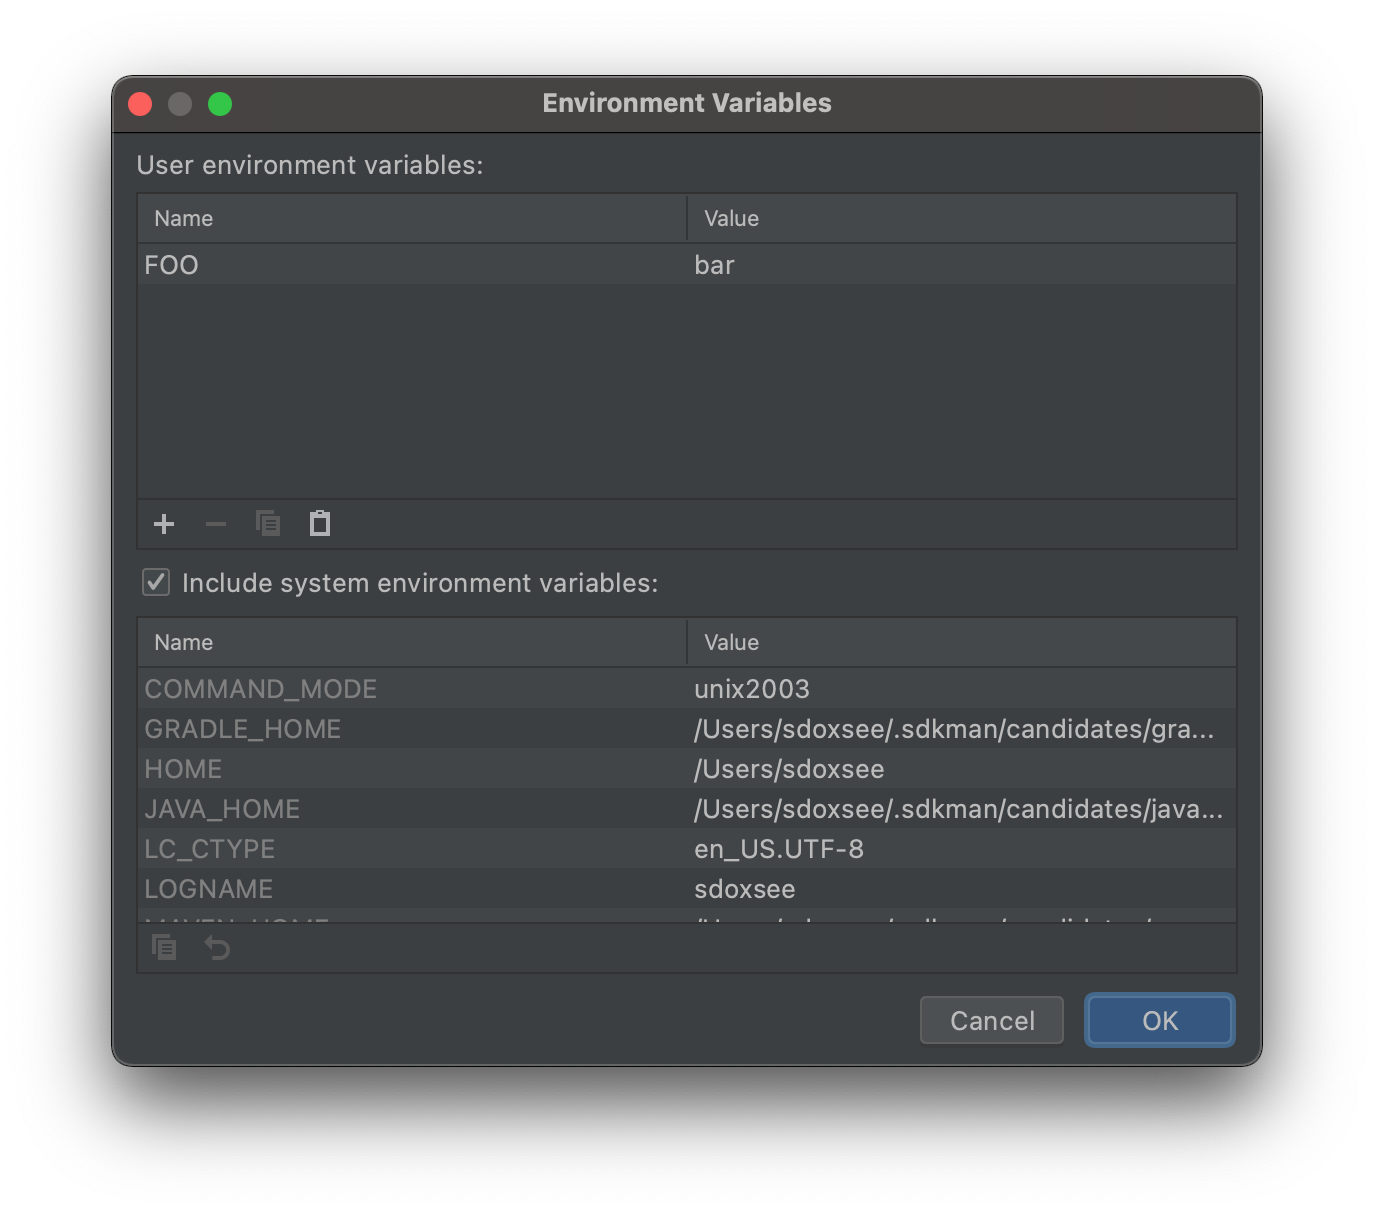The width and height of the screenshot is (1374, 1214).
Task: Click the Name column header
Action: click(183, 218)
